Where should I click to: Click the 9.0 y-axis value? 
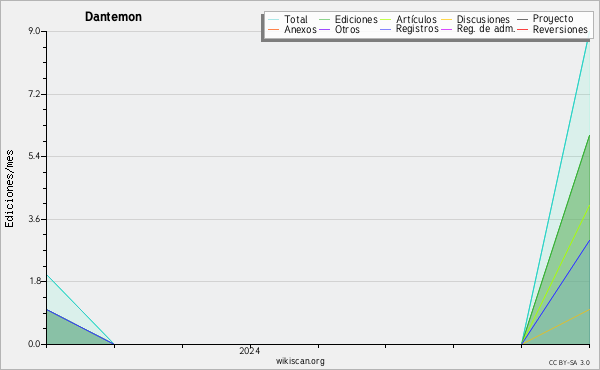[34, 31]
